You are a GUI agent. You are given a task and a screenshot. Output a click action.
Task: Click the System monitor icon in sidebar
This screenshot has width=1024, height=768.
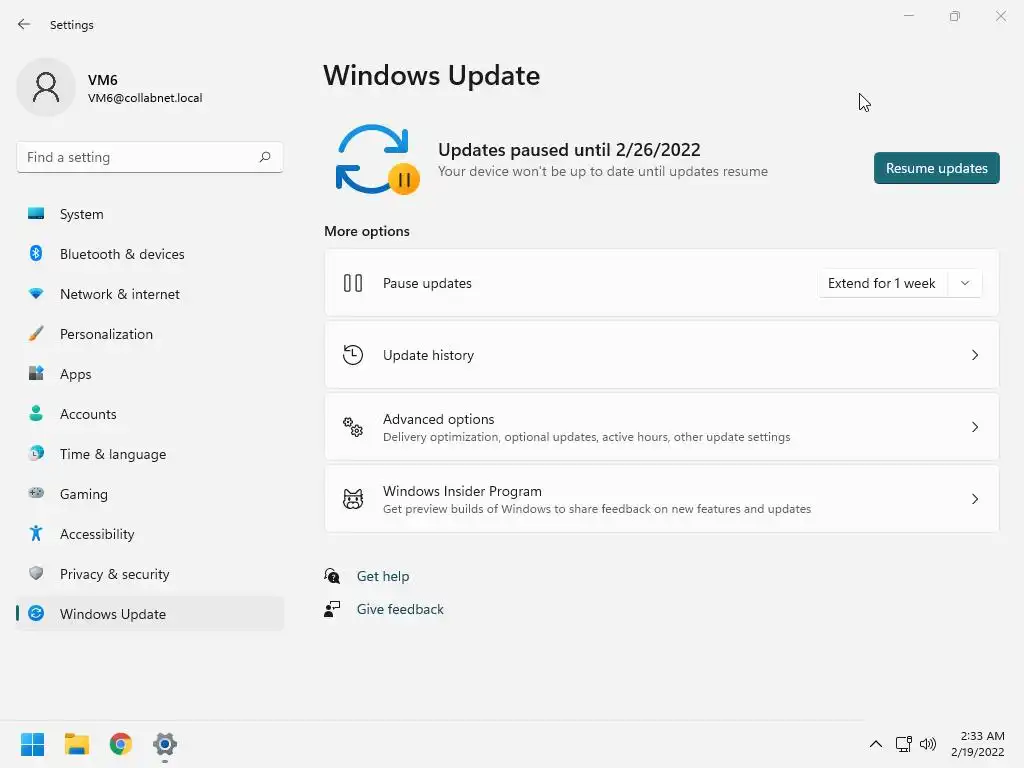36,214
